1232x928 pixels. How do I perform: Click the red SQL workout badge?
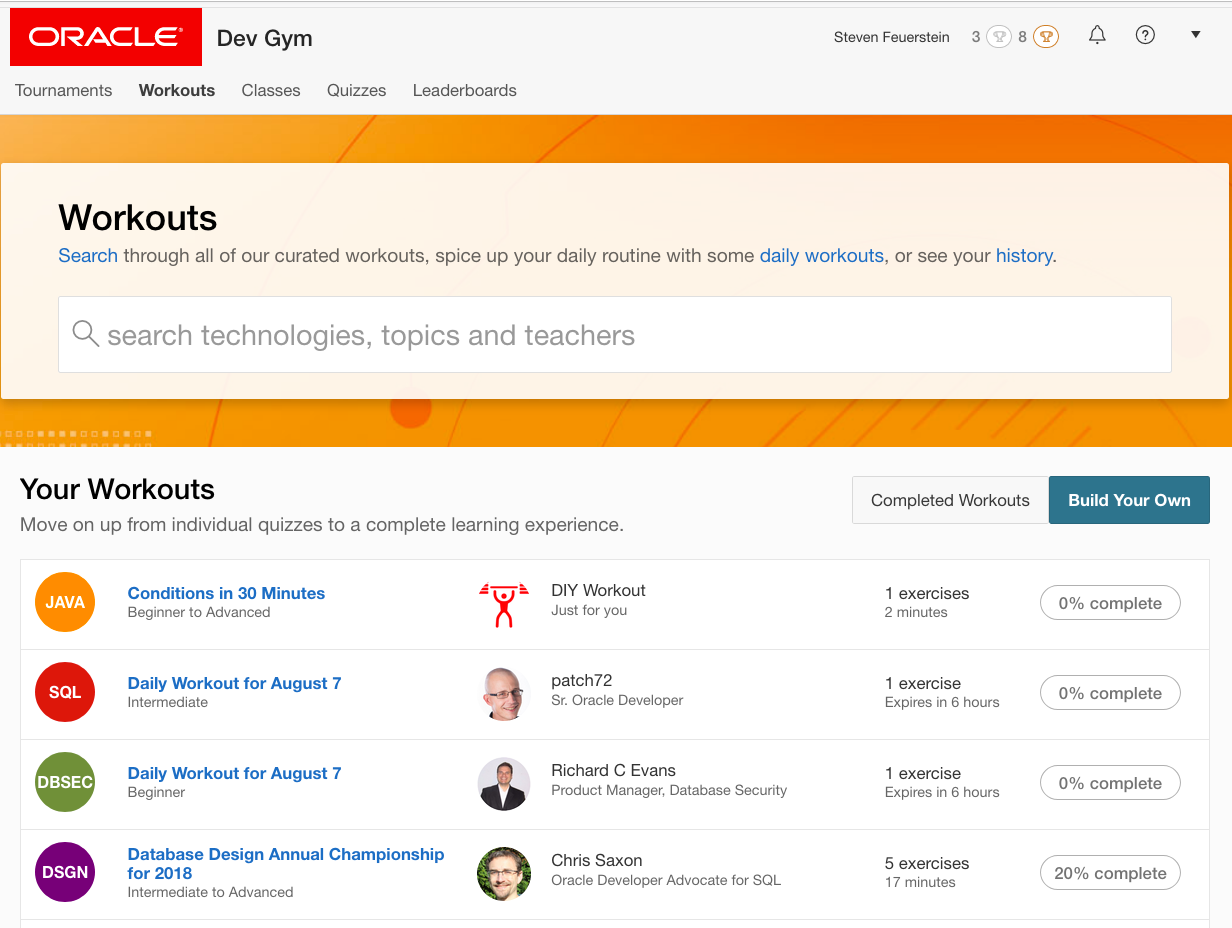tap(65, 692)
